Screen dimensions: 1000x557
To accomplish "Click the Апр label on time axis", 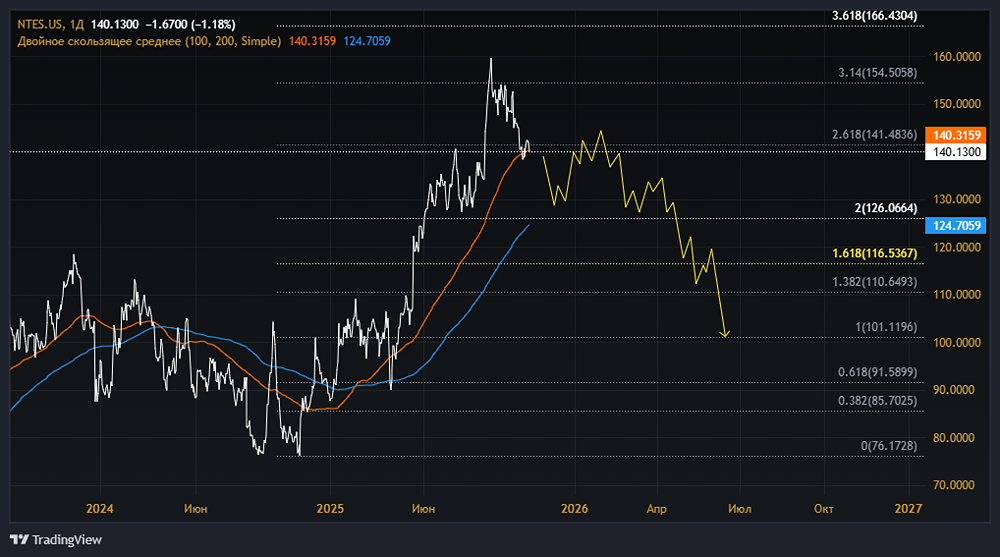I will [656, 509].
